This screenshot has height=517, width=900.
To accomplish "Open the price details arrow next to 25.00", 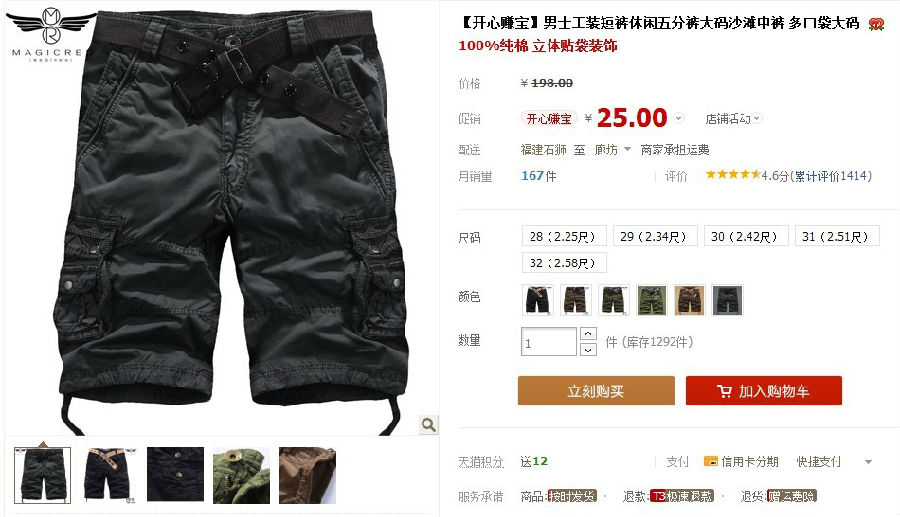I will [x=678, y=118].
